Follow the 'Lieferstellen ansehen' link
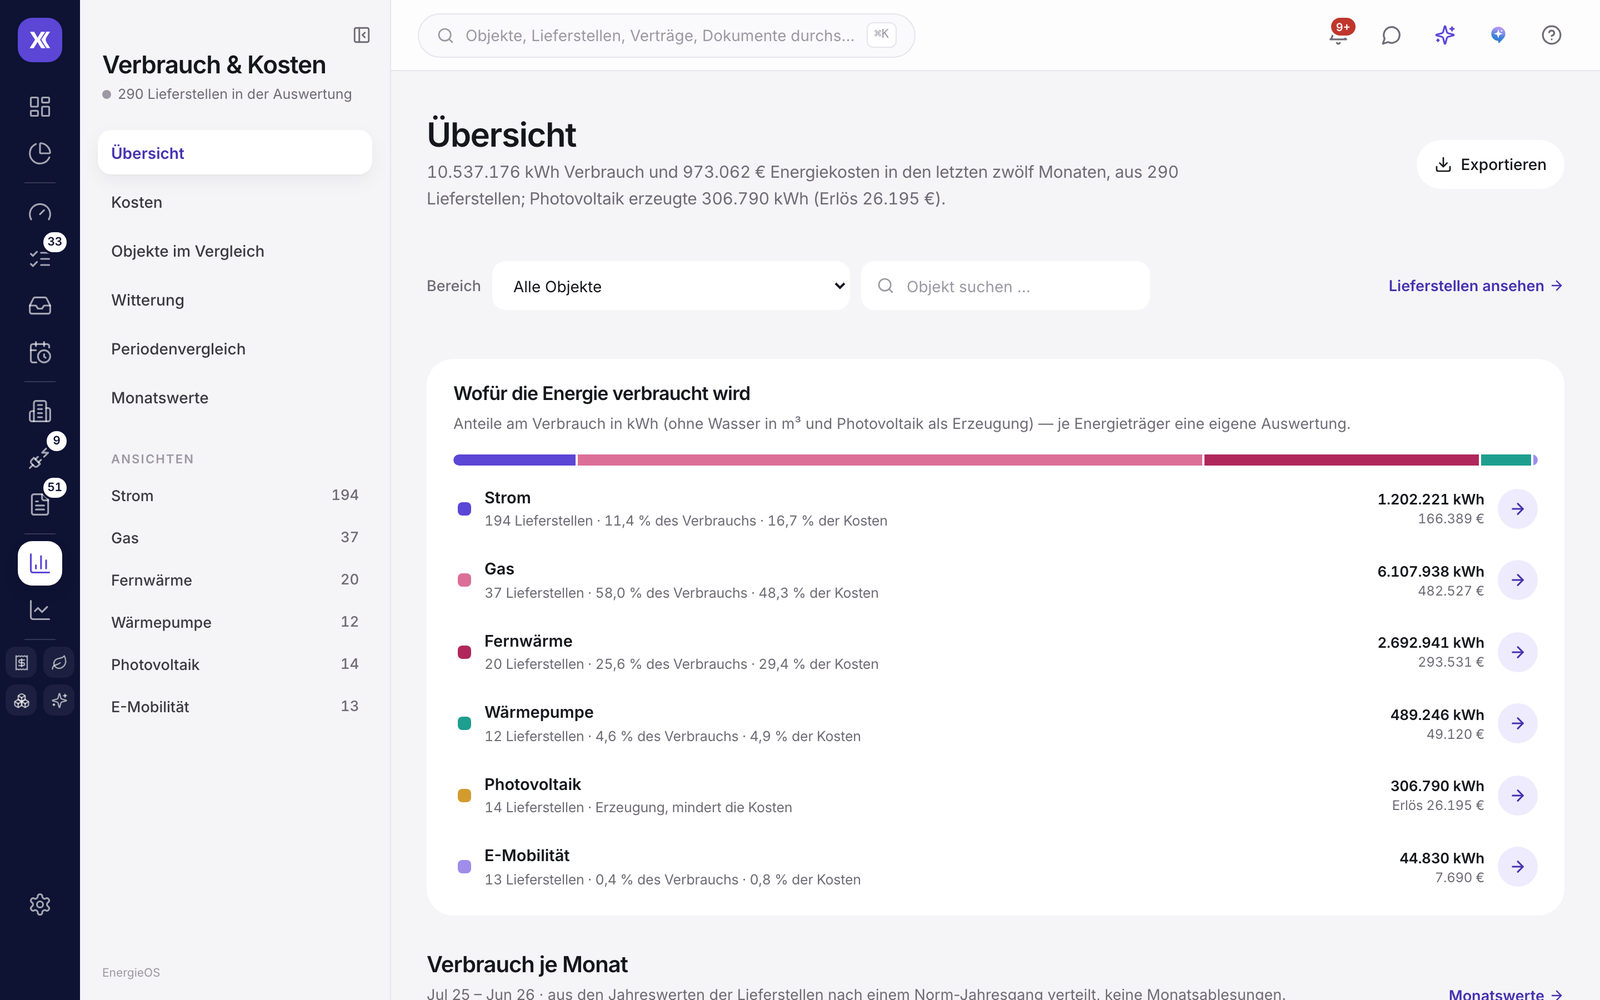This screenshot has width=1600, height=1000. point(1475,286)
